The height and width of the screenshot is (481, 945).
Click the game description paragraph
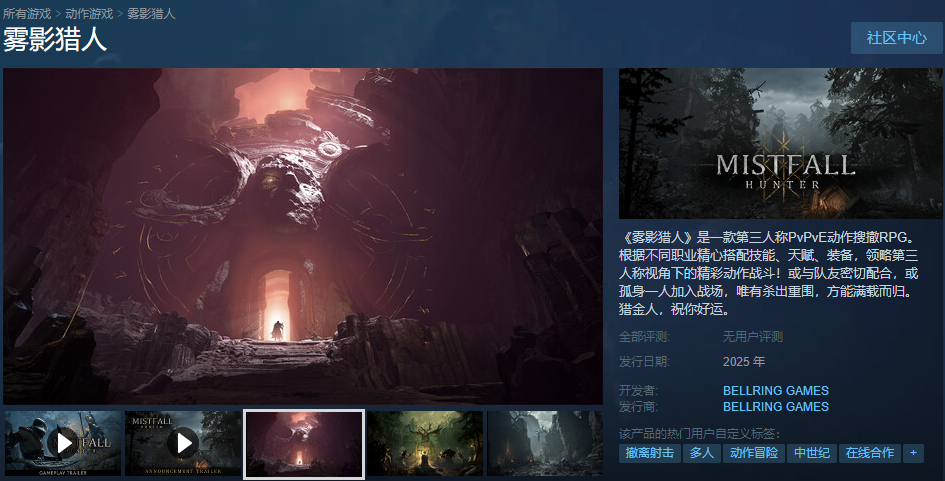(x=769, y=274)
